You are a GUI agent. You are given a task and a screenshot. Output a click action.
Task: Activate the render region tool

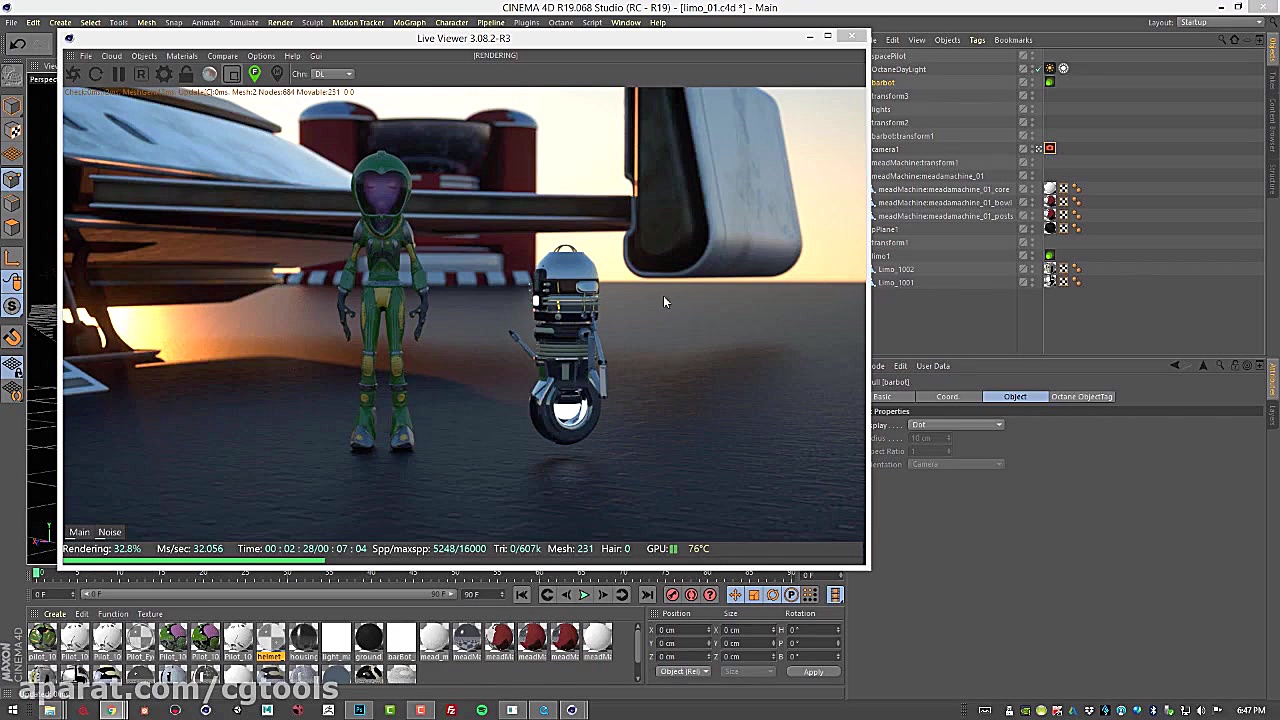tap(232, 74)
